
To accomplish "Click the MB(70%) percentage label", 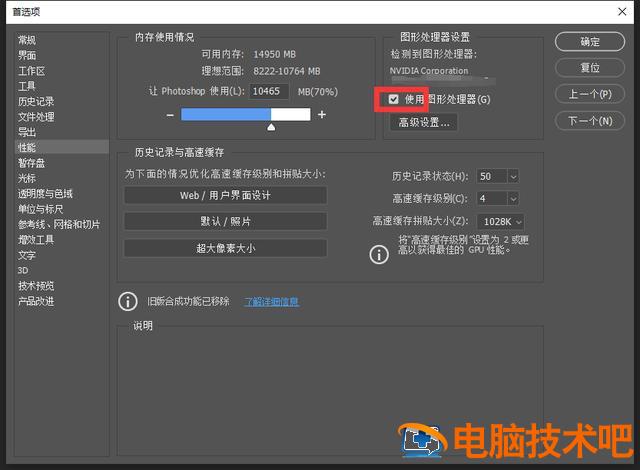I will 318,92.
